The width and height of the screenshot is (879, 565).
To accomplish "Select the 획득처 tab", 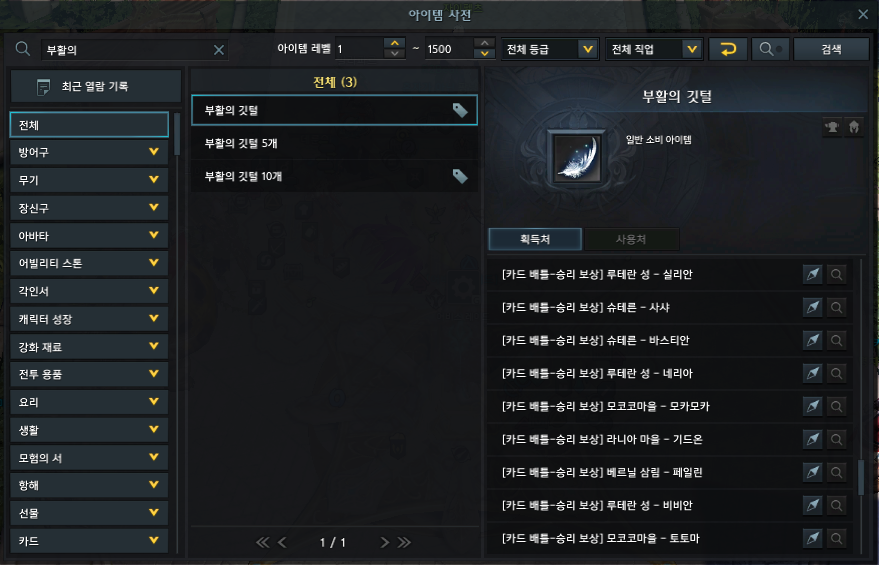I will click(535, 239).
